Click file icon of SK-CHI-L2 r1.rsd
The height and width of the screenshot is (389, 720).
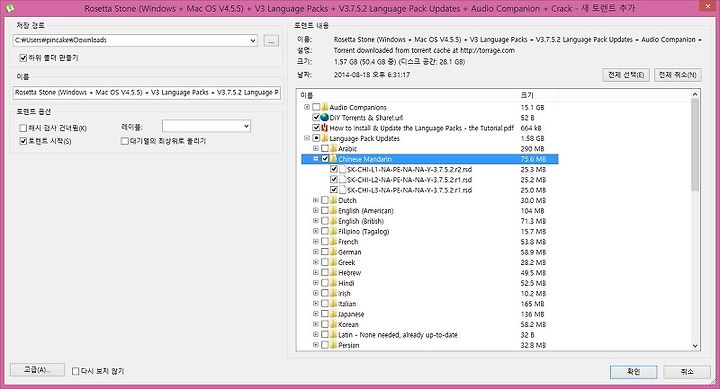[342, 180]
